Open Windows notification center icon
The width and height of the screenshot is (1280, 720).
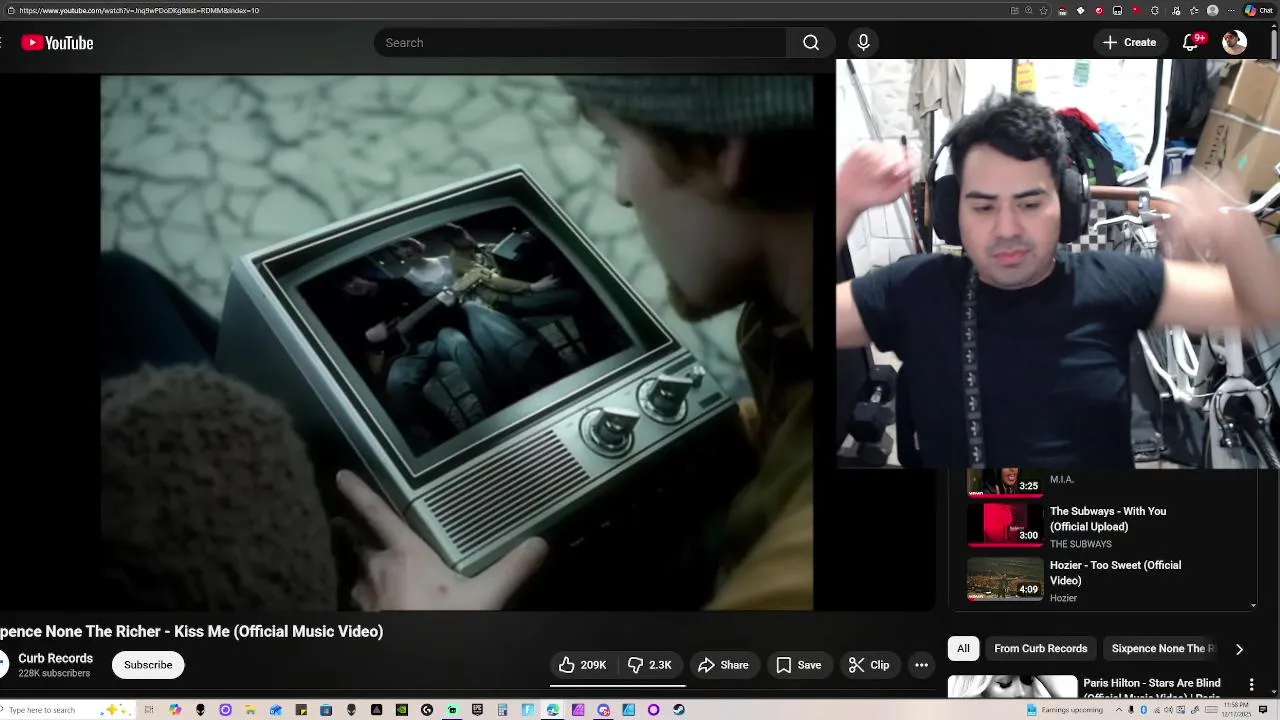coord(1262,709)
